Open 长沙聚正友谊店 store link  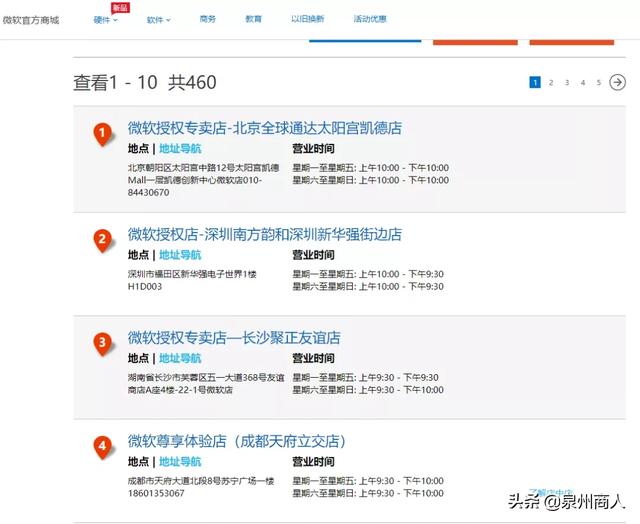click(234, 338)
